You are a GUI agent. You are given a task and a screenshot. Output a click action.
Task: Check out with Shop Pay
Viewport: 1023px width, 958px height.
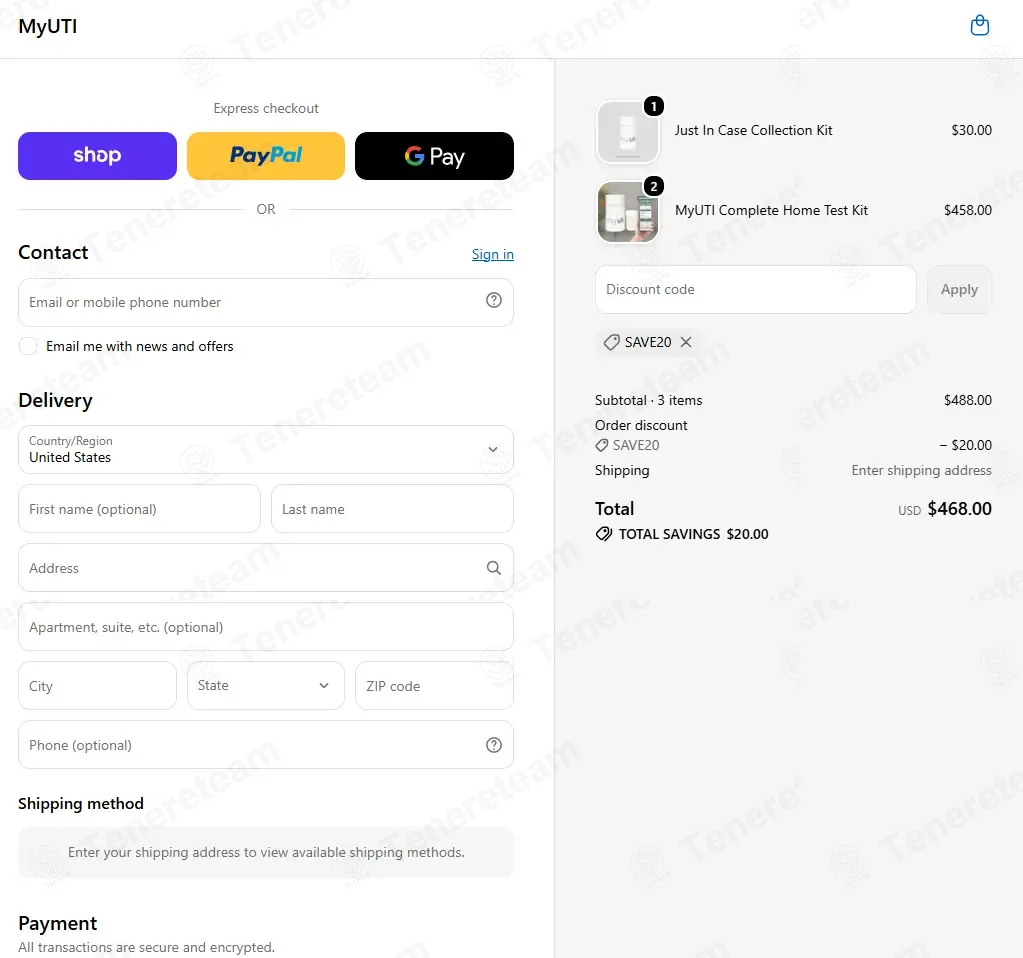tap(97, 156)
